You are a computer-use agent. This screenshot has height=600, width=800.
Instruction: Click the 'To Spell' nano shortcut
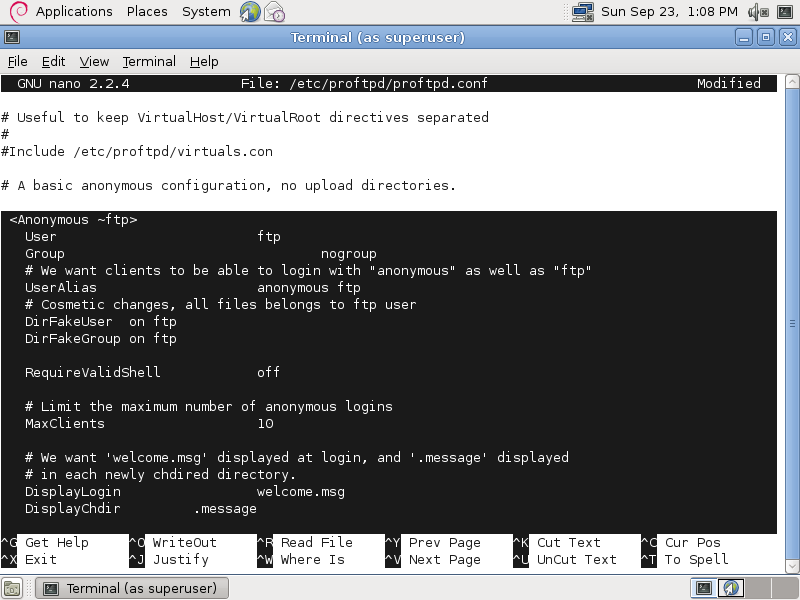[x=696, y=560]
